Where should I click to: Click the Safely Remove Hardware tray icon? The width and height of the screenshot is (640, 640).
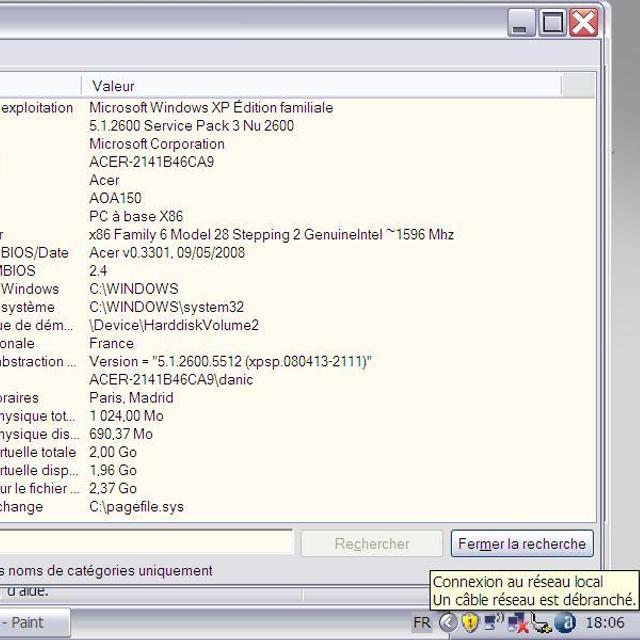pyautogui.click(x=541, y=622)
